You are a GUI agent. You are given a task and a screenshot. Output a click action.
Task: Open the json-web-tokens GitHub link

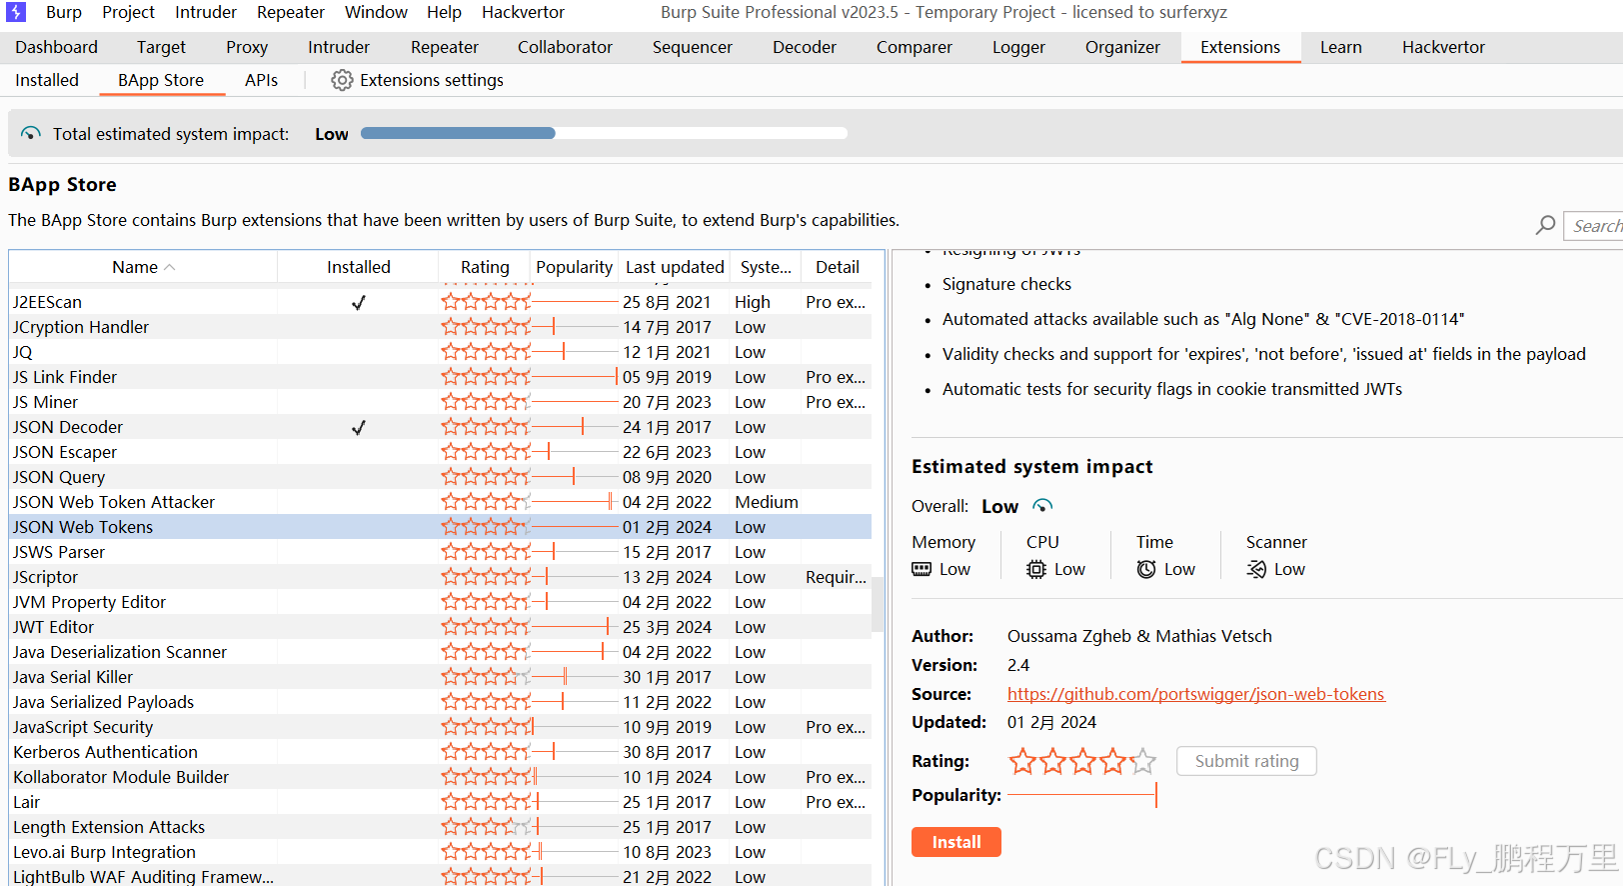pos(1196,694)
